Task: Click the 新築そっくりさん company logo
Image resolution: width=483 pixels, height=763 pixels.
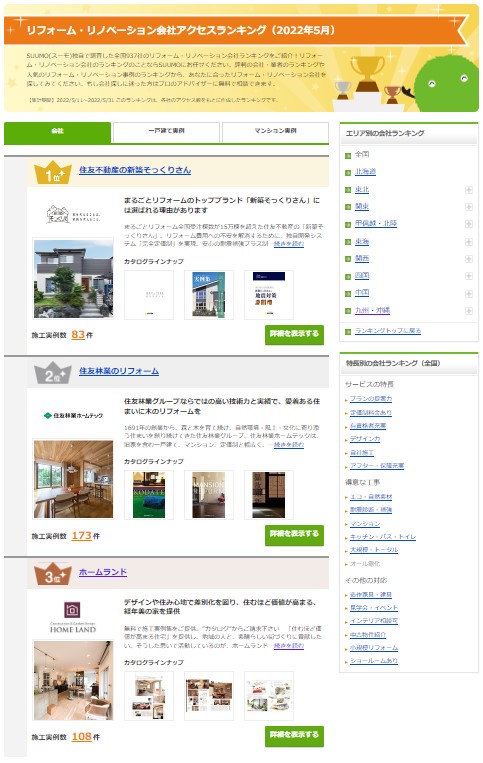Action: click(x=73, y=215)
